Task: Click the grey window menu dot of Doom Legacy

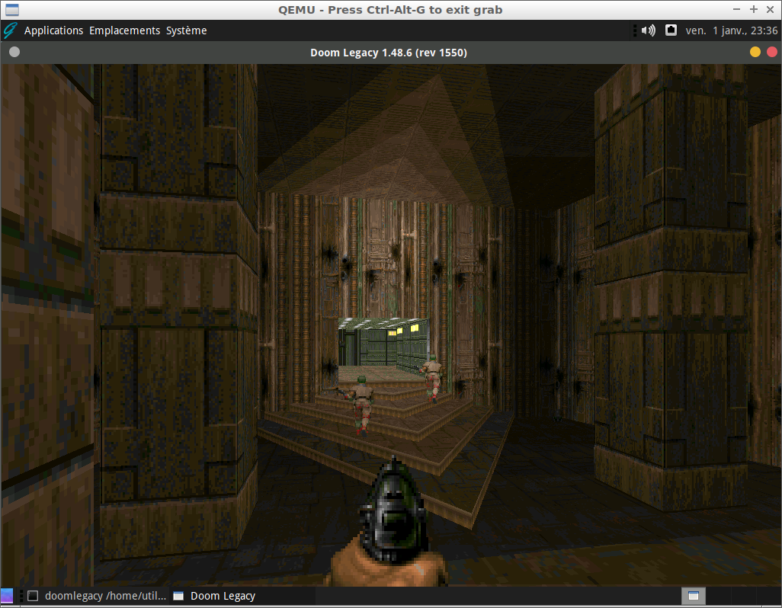Action: [14, 52]
